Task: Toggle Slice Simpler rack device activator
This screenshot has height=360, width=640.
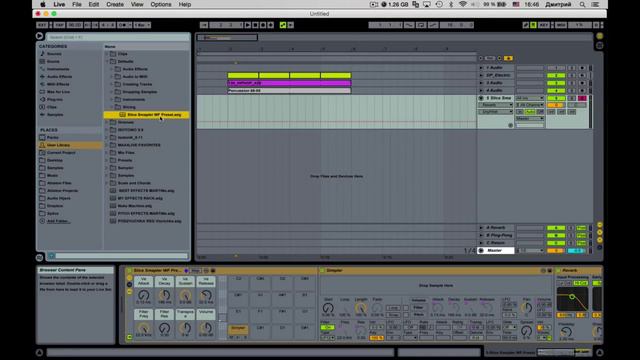Action: [x=129, y=270]
